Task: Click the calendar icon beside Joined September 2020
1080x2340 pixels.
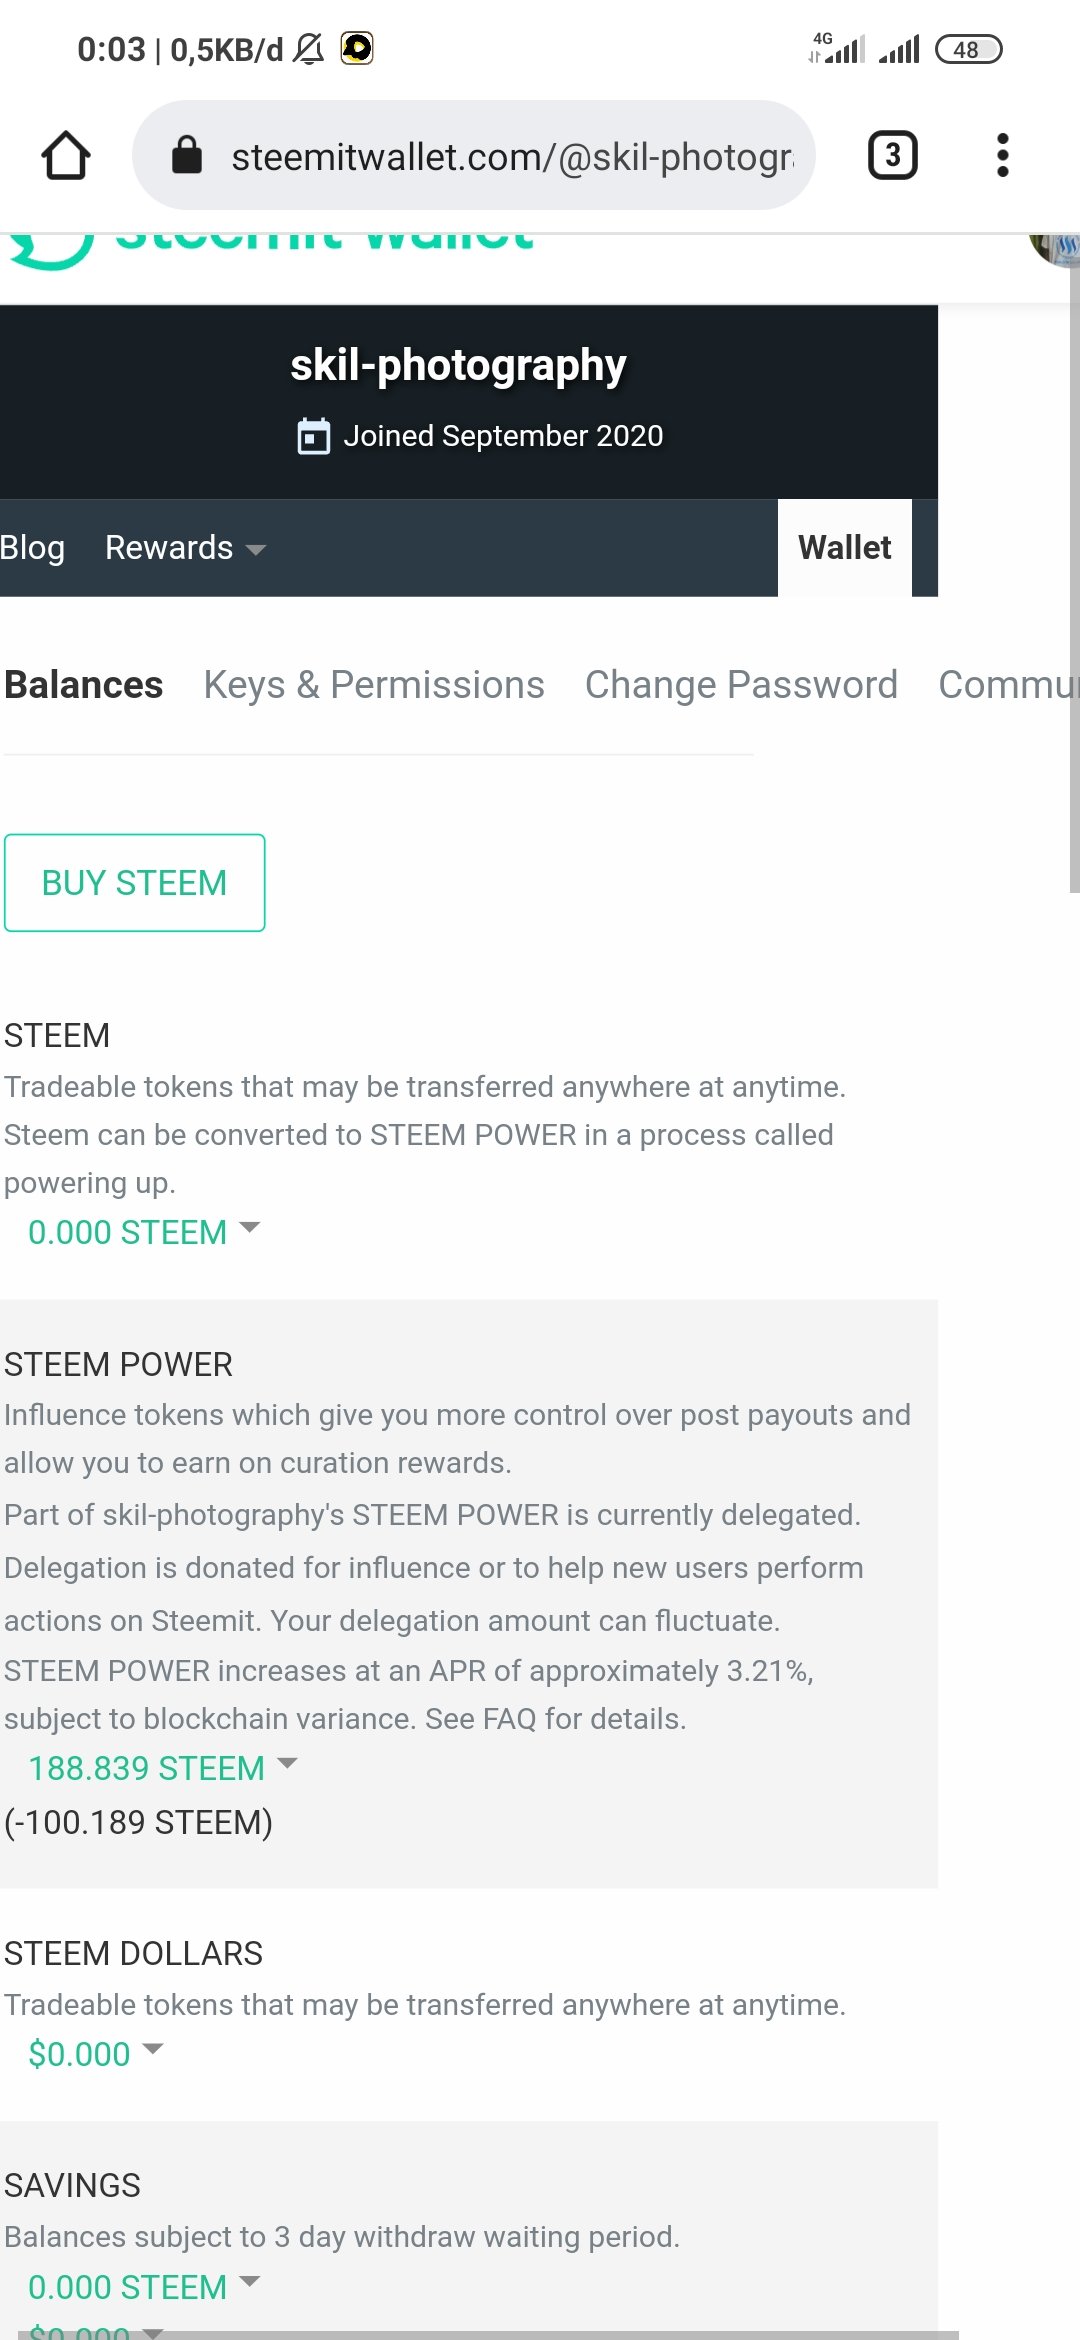Action: click(314, 436)
